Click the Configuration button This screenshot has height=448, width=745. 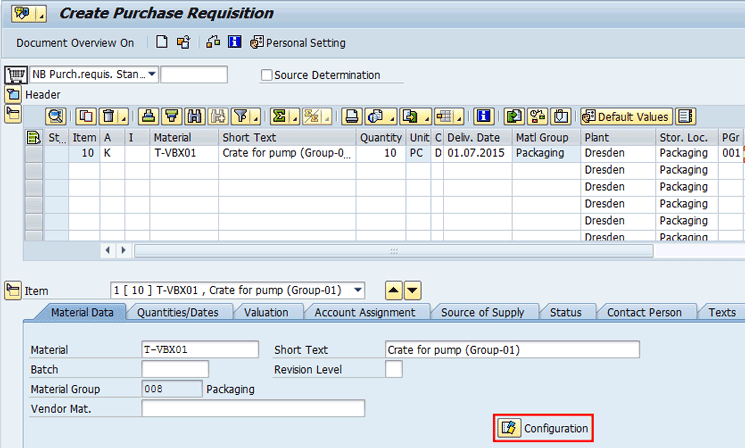coord(545,428)
